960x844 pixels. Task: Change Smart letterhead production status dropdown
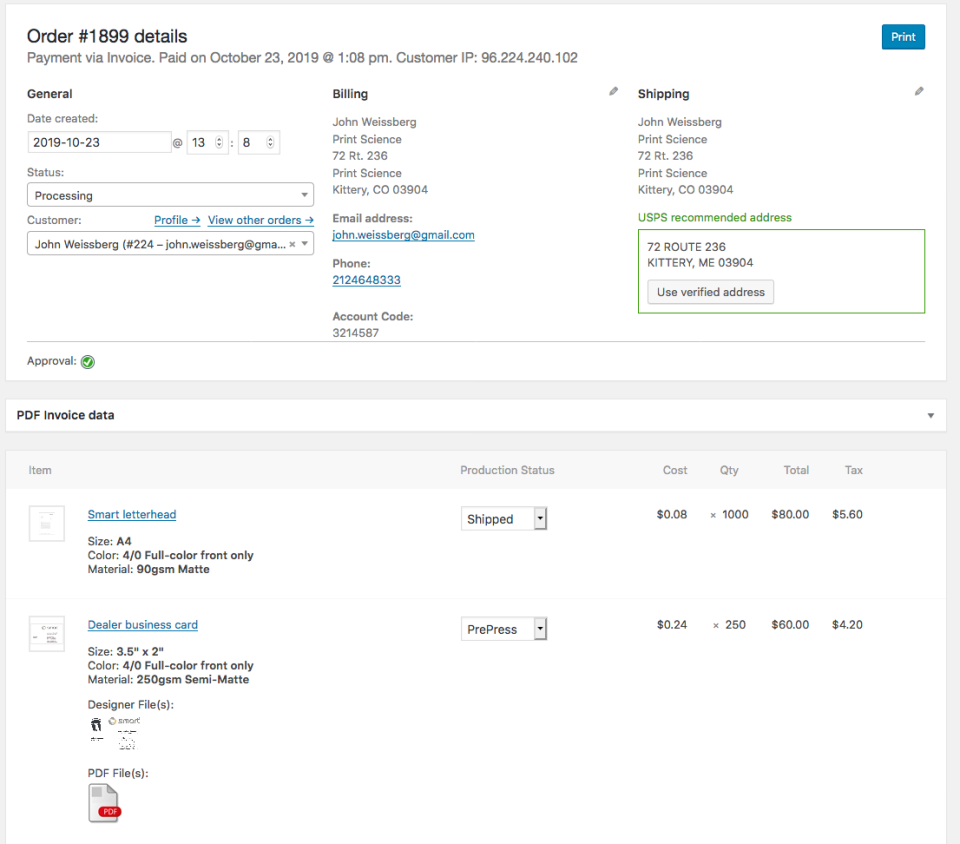coord(504,519)
